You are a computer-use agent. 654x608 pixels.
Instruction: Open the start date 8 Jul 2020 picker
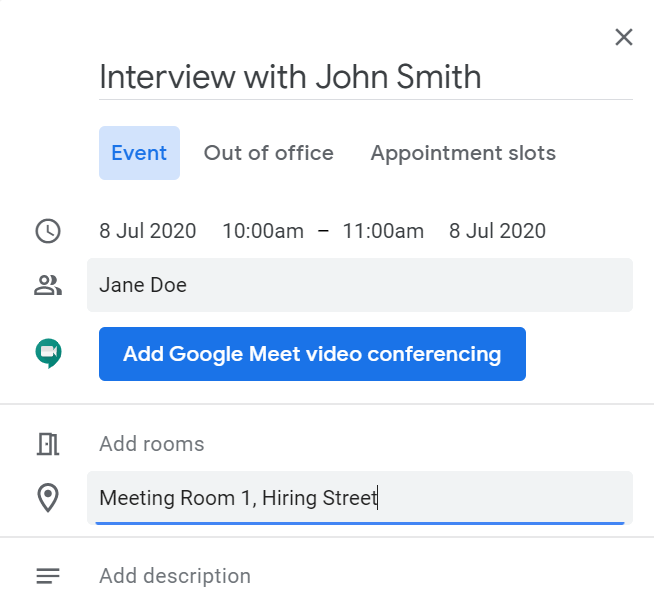pos(148,231)
